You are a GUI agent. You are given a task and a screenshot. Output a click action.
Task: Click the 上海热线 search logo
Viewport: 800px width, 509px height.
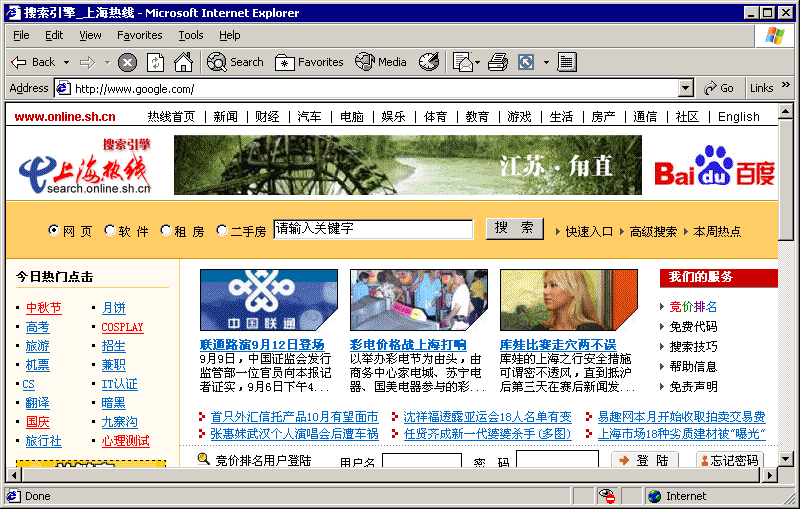[86, 167]
